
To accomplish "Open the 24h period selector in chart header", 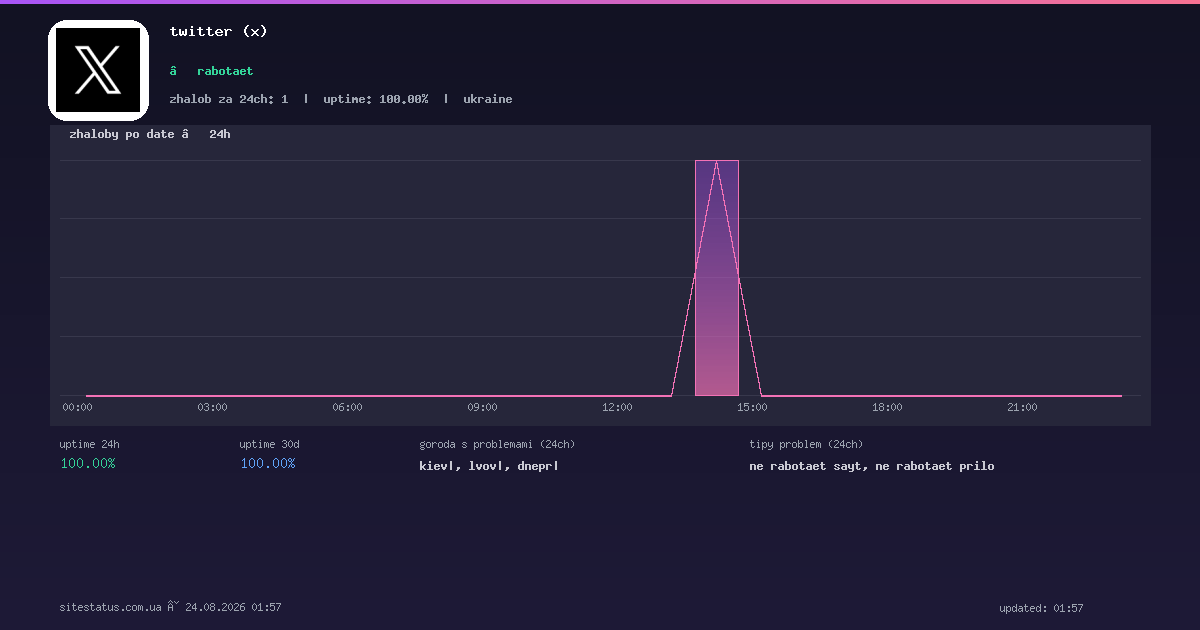I will click(x=220, y=134).
